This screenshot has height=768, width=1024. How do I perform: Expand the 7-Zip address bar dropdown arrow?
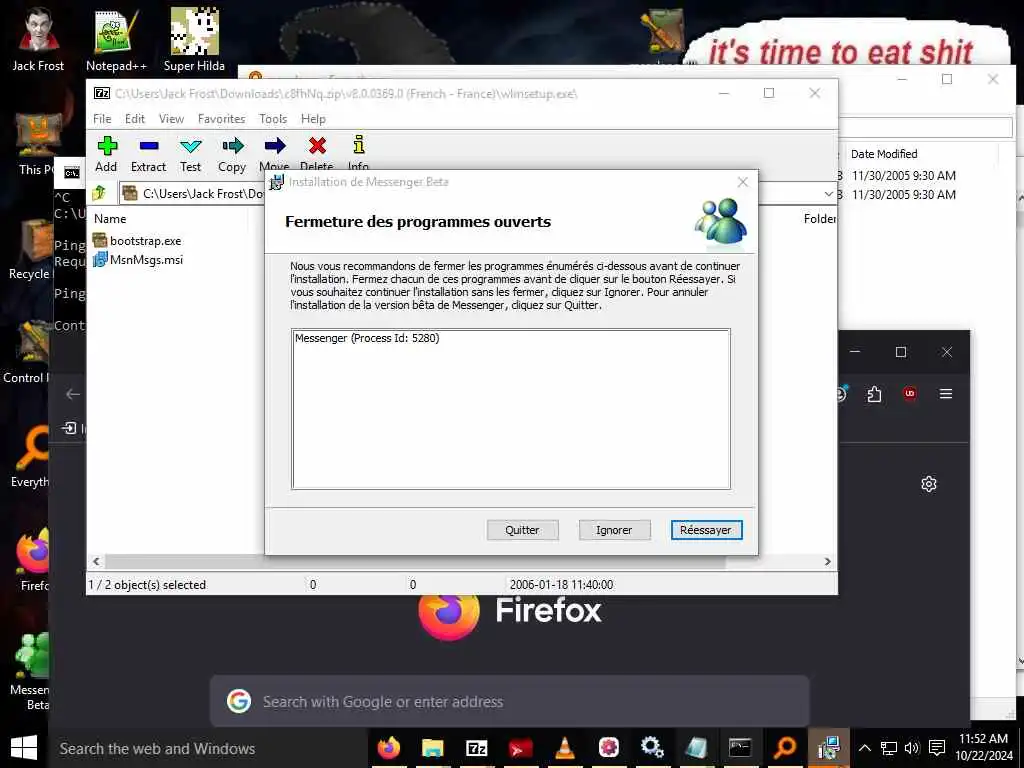click(x=828, y=194)
